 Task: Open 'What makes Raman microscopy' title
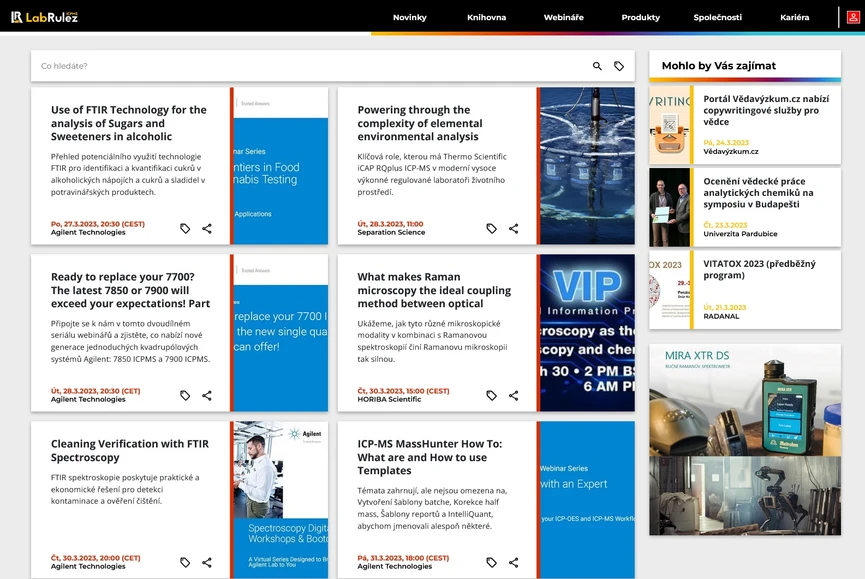434,290
